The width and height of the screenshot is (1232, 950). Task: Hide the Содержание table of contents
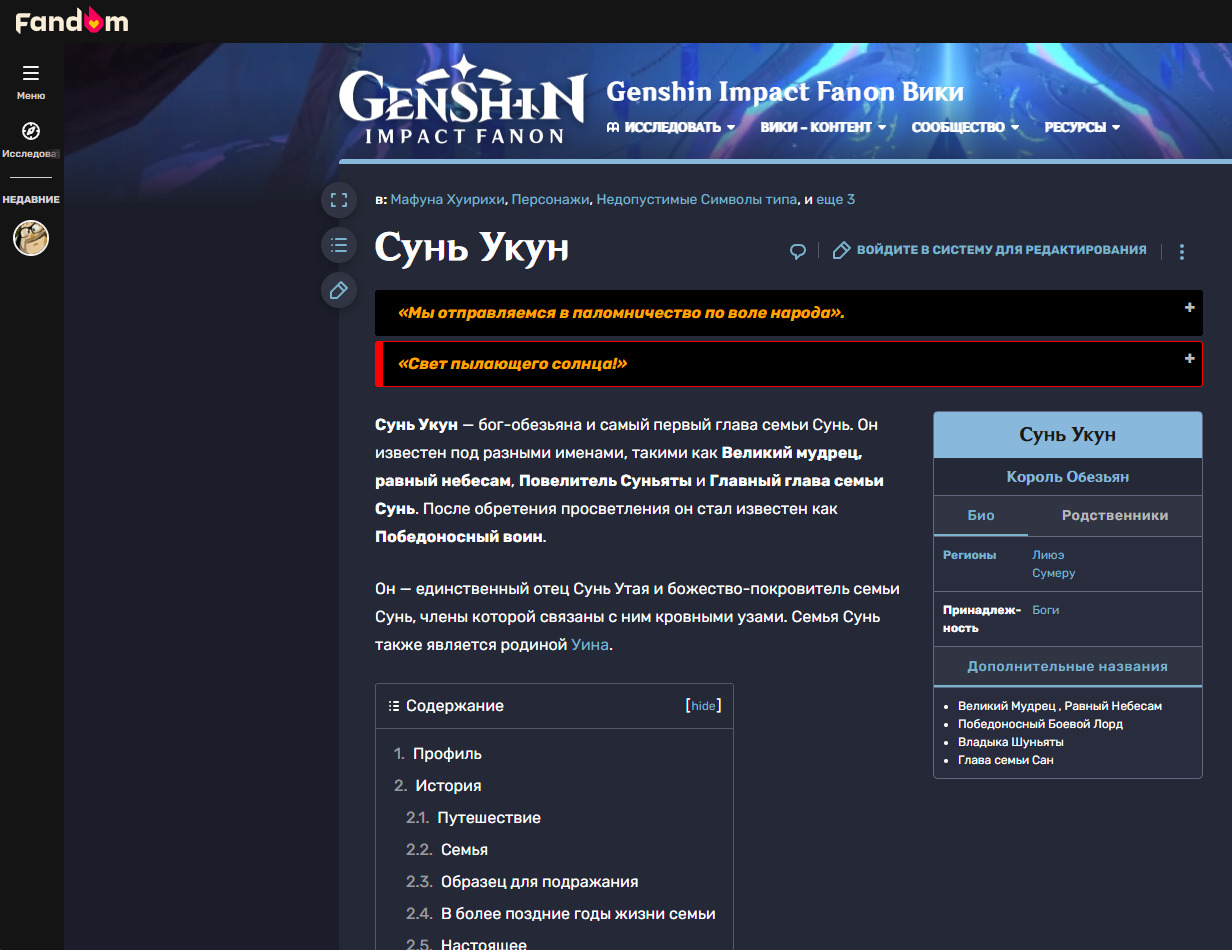click(703, 706)
